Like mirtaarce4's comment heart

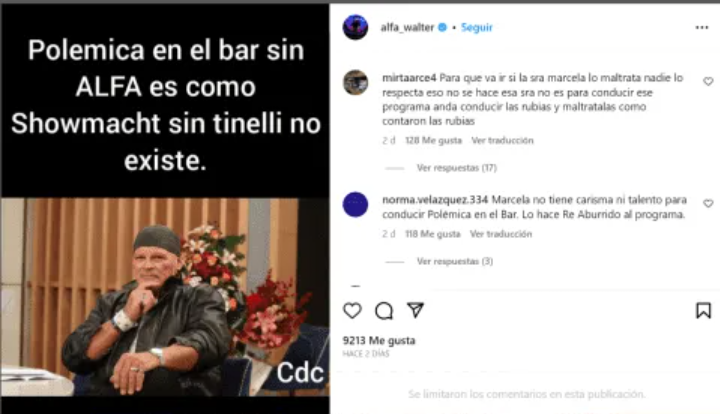tap(708, 81)
